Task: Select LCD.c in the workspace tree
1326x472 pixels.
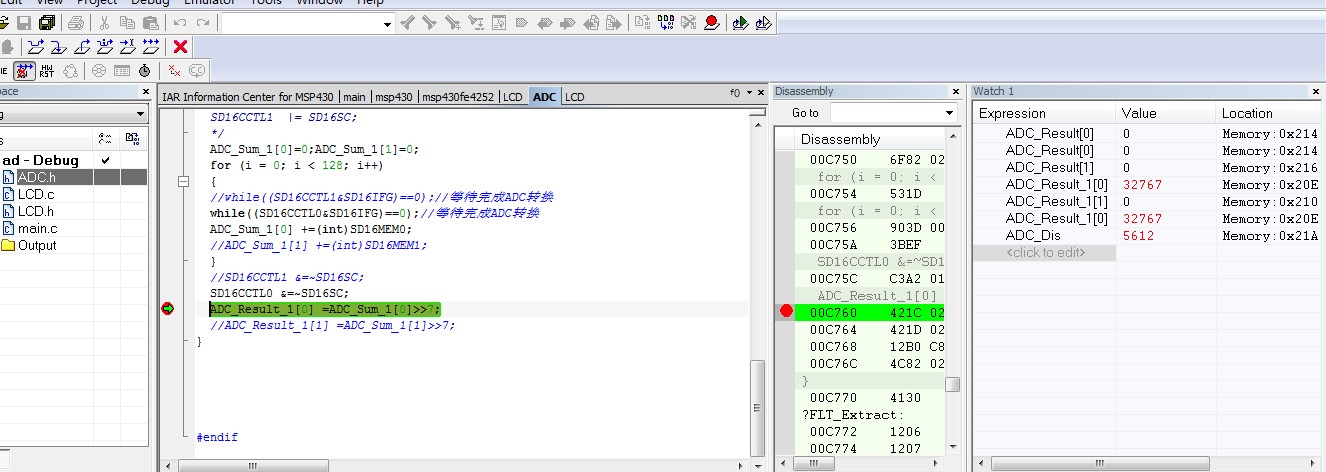Action: tap(36, 194)
